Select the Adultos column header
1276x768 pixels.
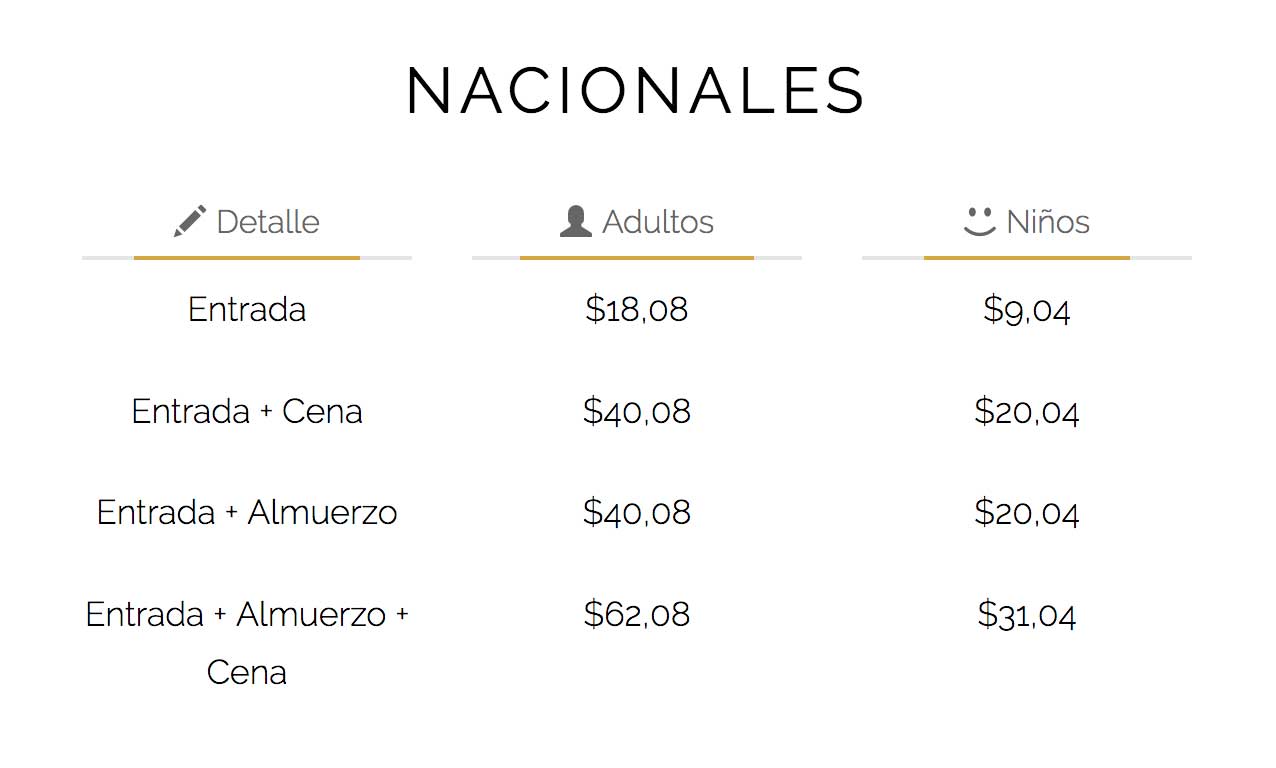pyautogui.click(x=636, y=221)
